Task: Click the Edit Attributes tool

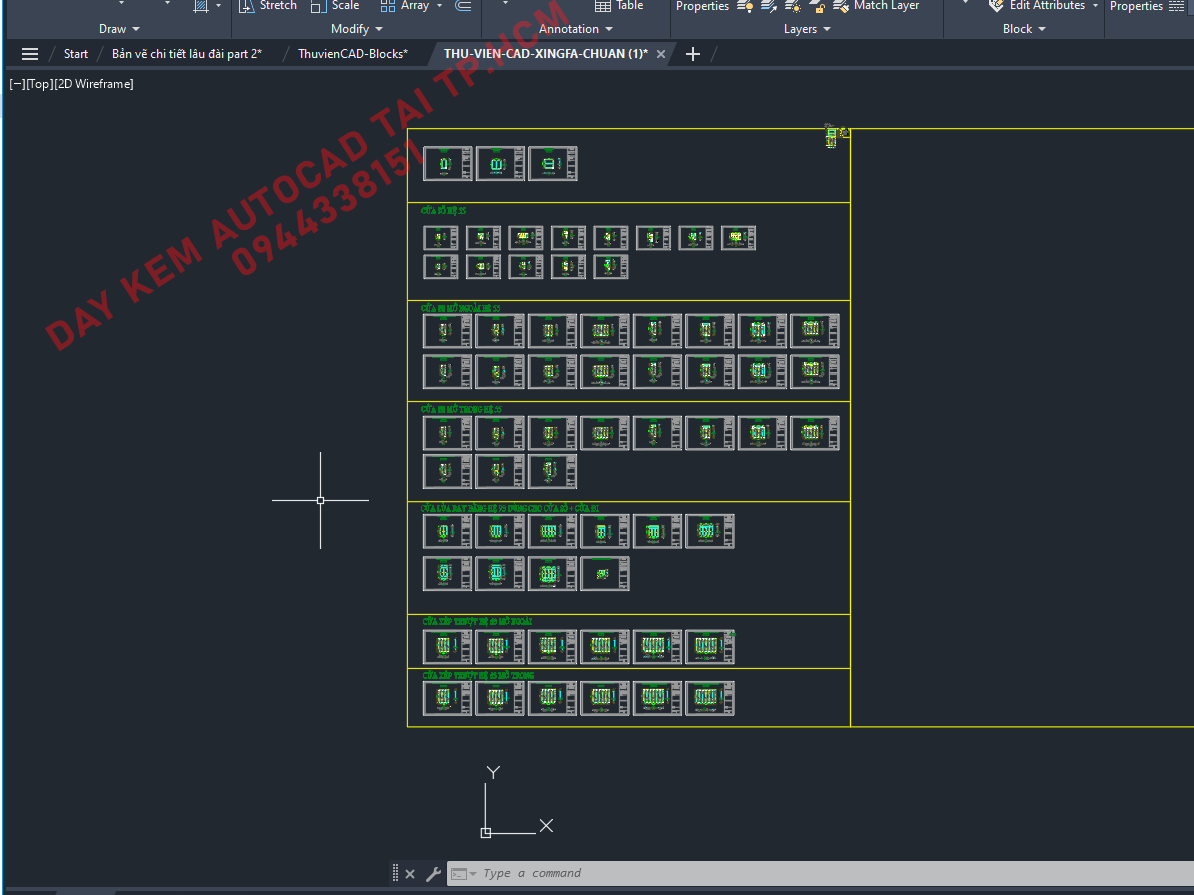Action: pyautogui.click(x=1036, y=5)
